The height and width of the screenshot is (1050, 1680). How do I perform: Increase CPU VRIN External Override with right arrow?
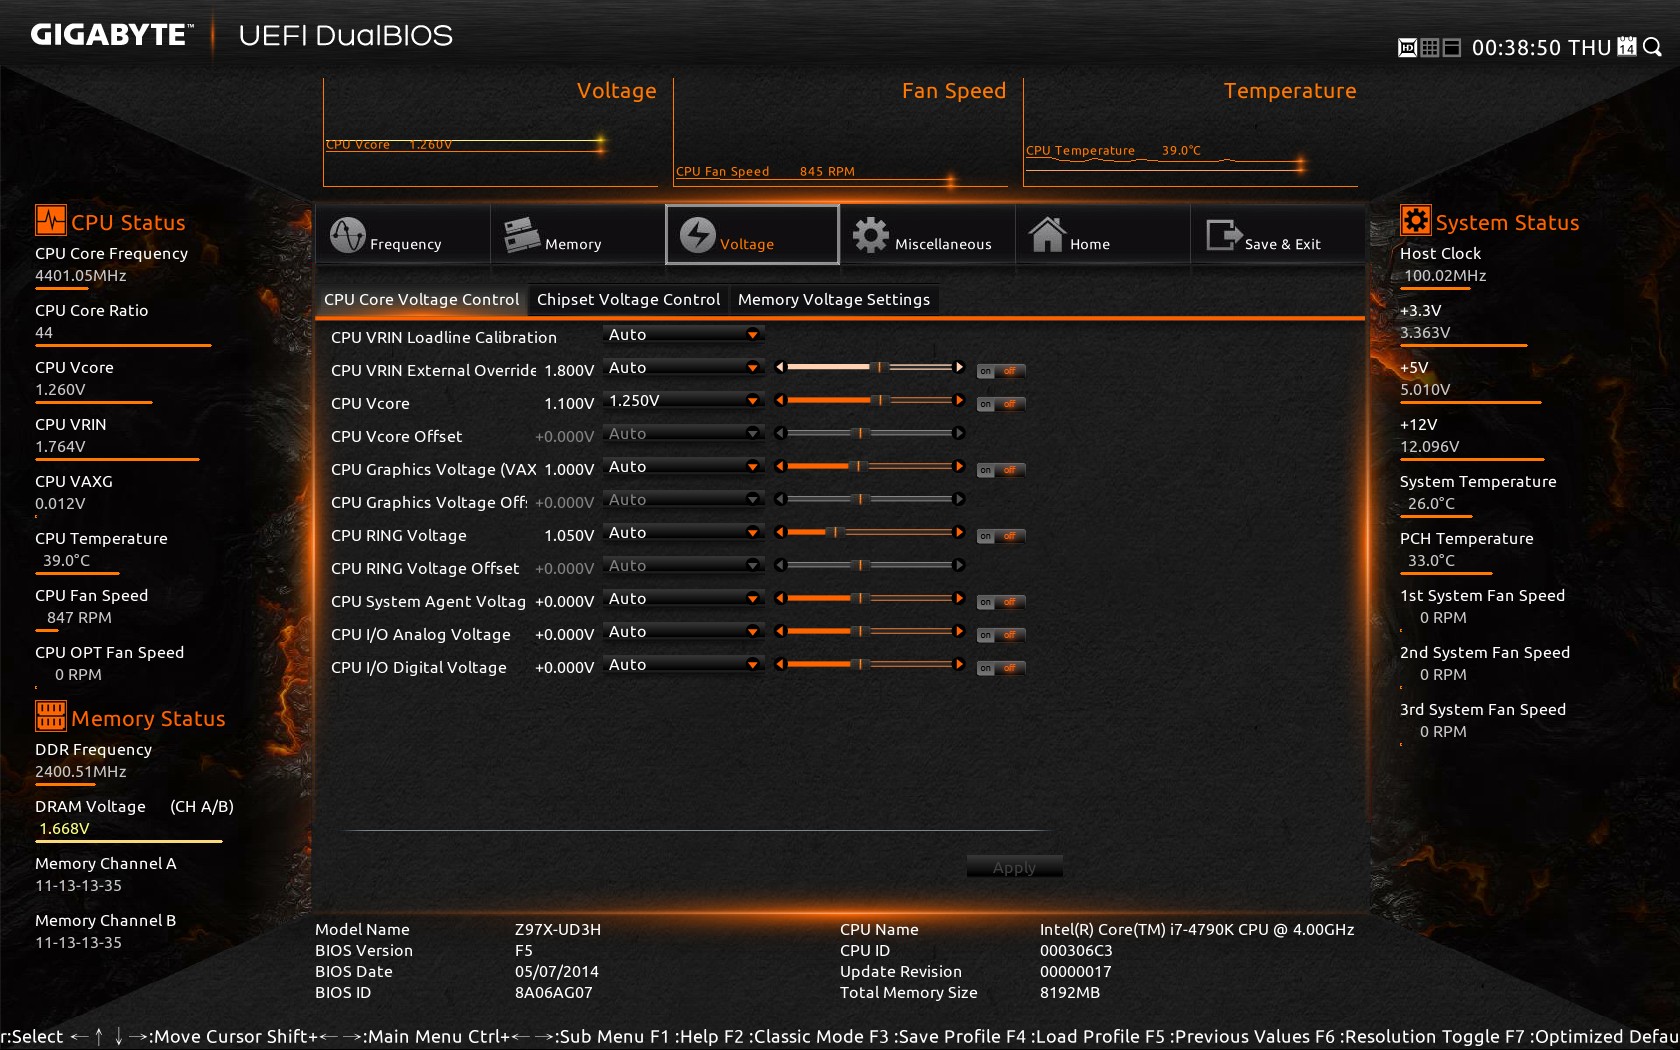[959, 367]
